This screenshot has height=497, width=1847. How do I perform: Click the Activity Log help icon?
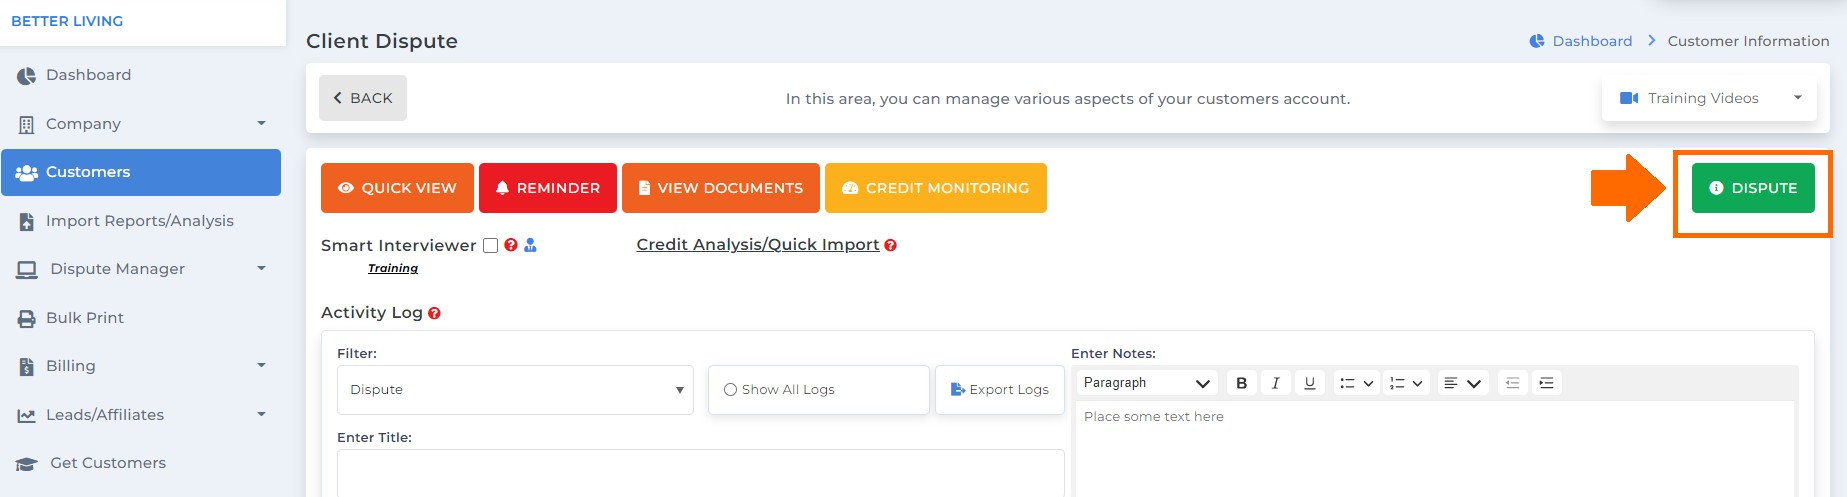[x=434, y=313]
